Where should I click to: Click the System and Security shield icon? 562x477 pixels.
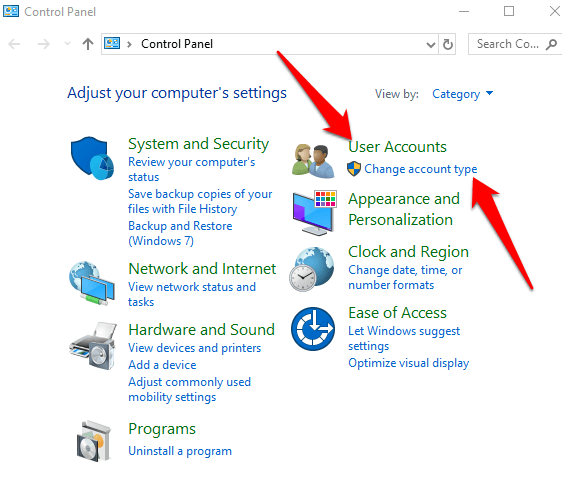(92, 158)
